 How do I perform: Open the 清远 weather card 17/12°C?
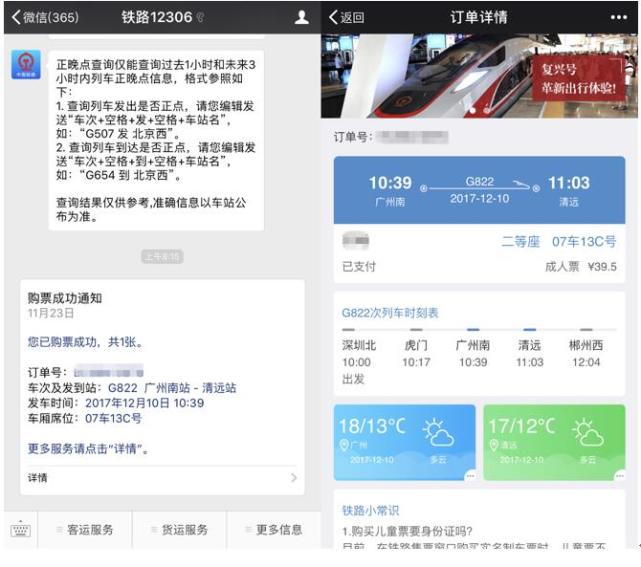click(554, 442)
